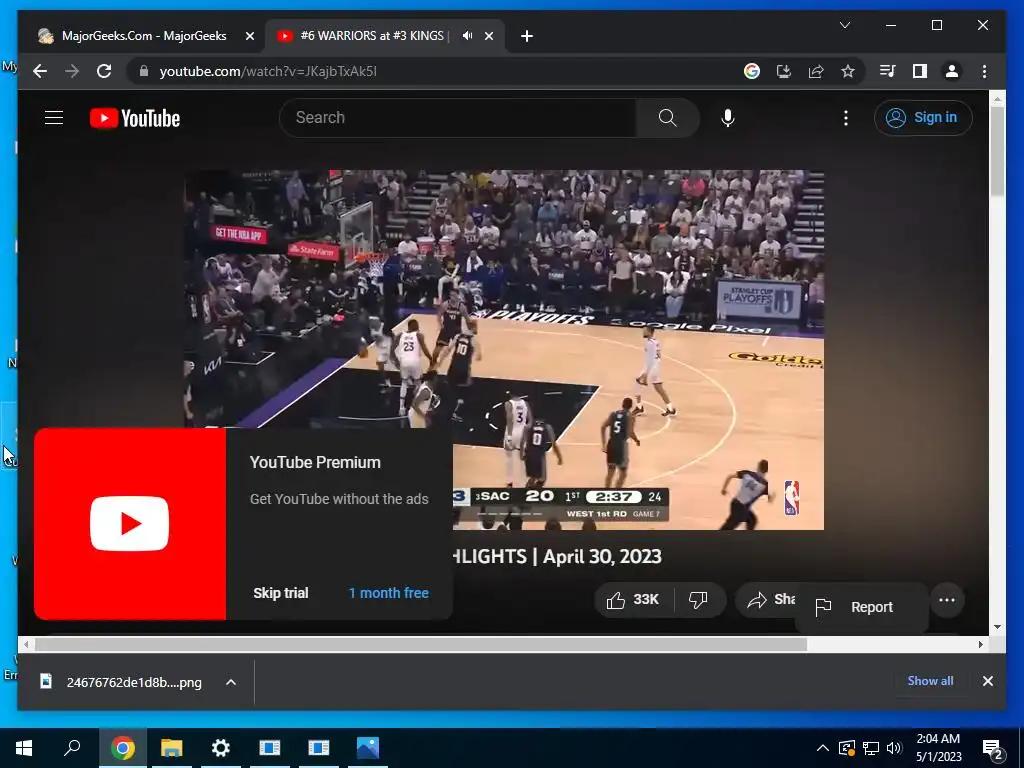Screen dimensions: 1024x768
Task: Open Settings gear on taskbar
Action: pyautogui.click(x=220, y=748)
